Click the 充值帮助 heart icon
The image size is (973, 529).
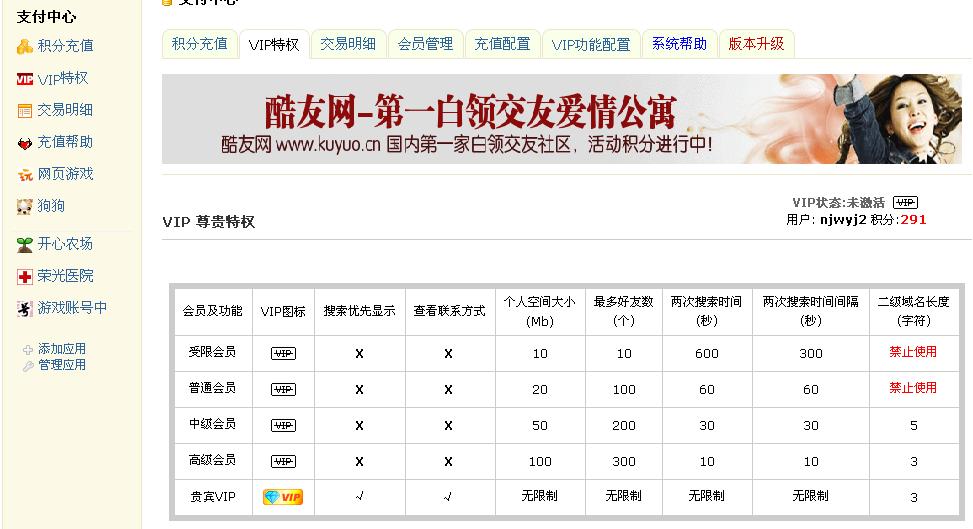click(x=25, y=143)
